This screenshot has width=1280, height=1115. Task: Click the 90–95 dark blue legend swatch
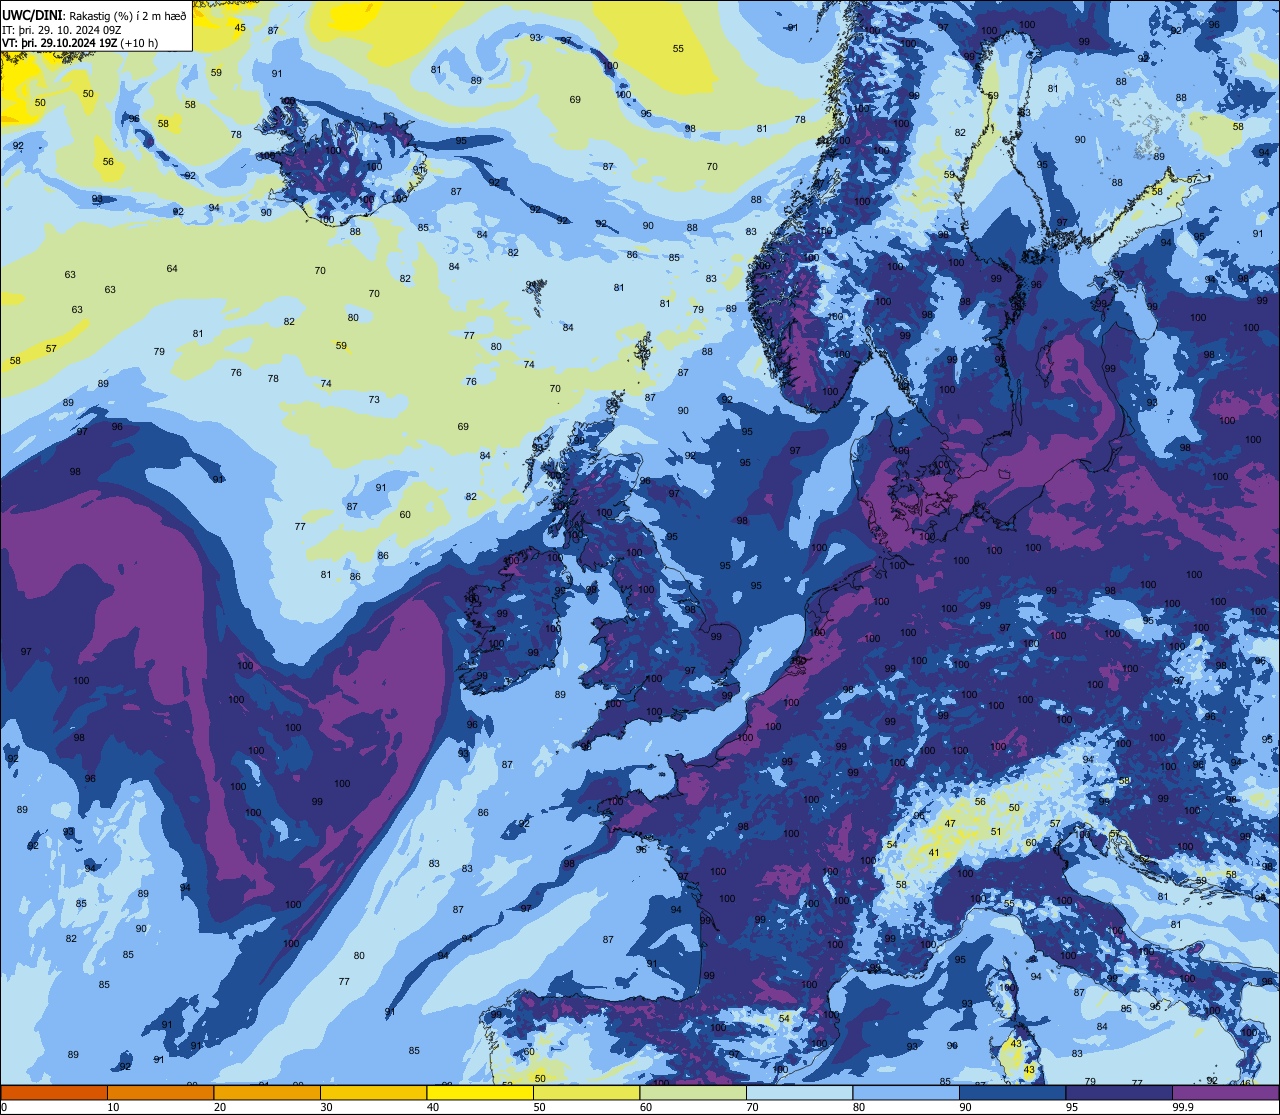[1012, 1093]
